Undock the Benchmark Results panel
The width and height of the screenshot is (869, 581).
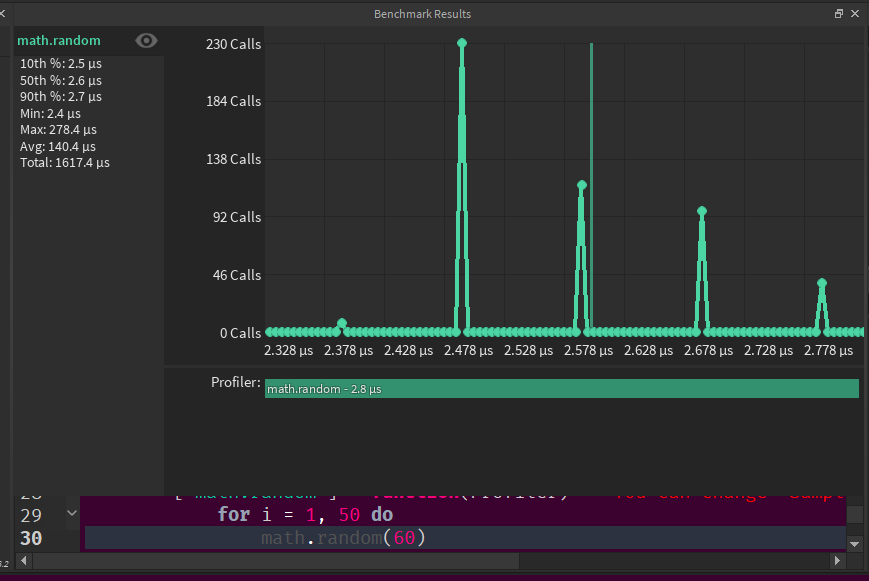839,14
